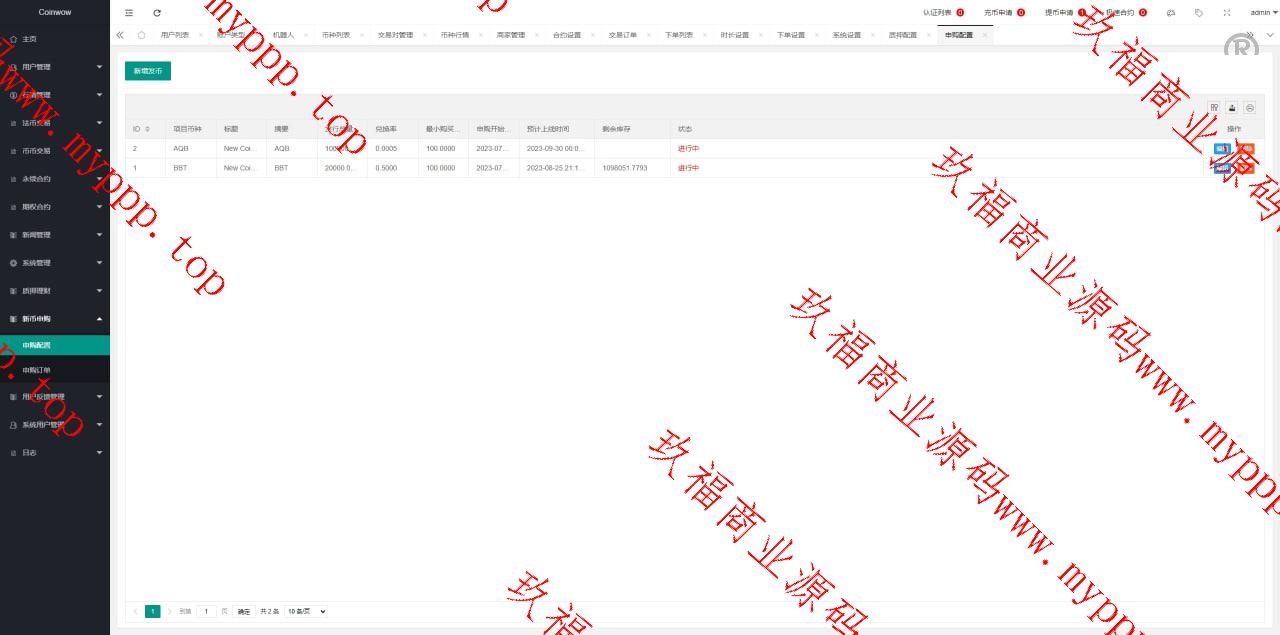Open the 10条/页 page size dropdown
The image size is (1280, 635).
(x=306, y=611)
